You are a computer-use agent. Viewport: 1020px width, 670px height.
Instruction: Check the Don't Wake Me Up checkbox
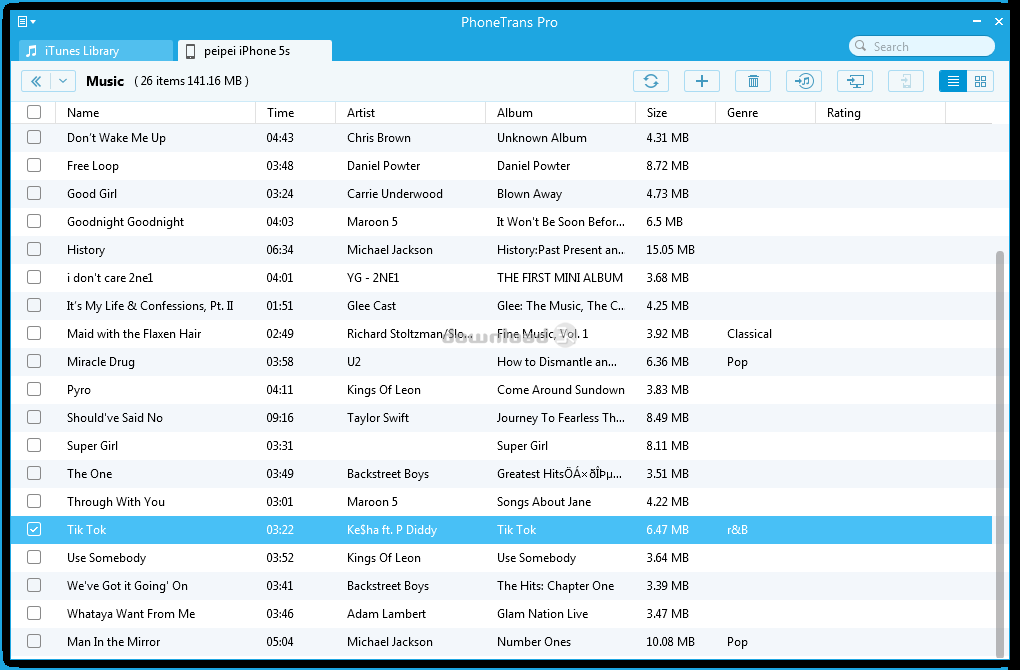[x=34, y=137]
